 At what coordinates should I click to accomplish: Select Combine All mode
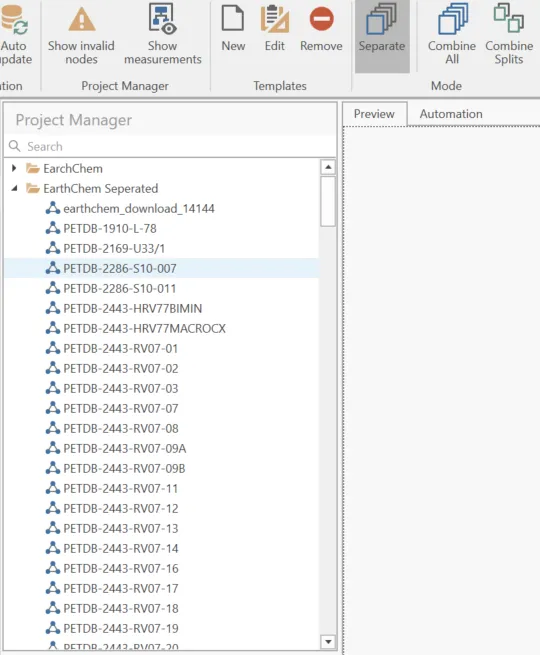(452, 35)
